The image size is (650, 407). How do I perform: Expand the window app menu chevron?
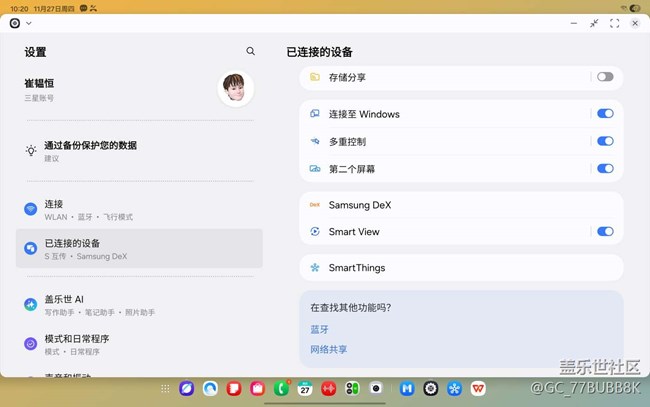[x=28, y=23]
